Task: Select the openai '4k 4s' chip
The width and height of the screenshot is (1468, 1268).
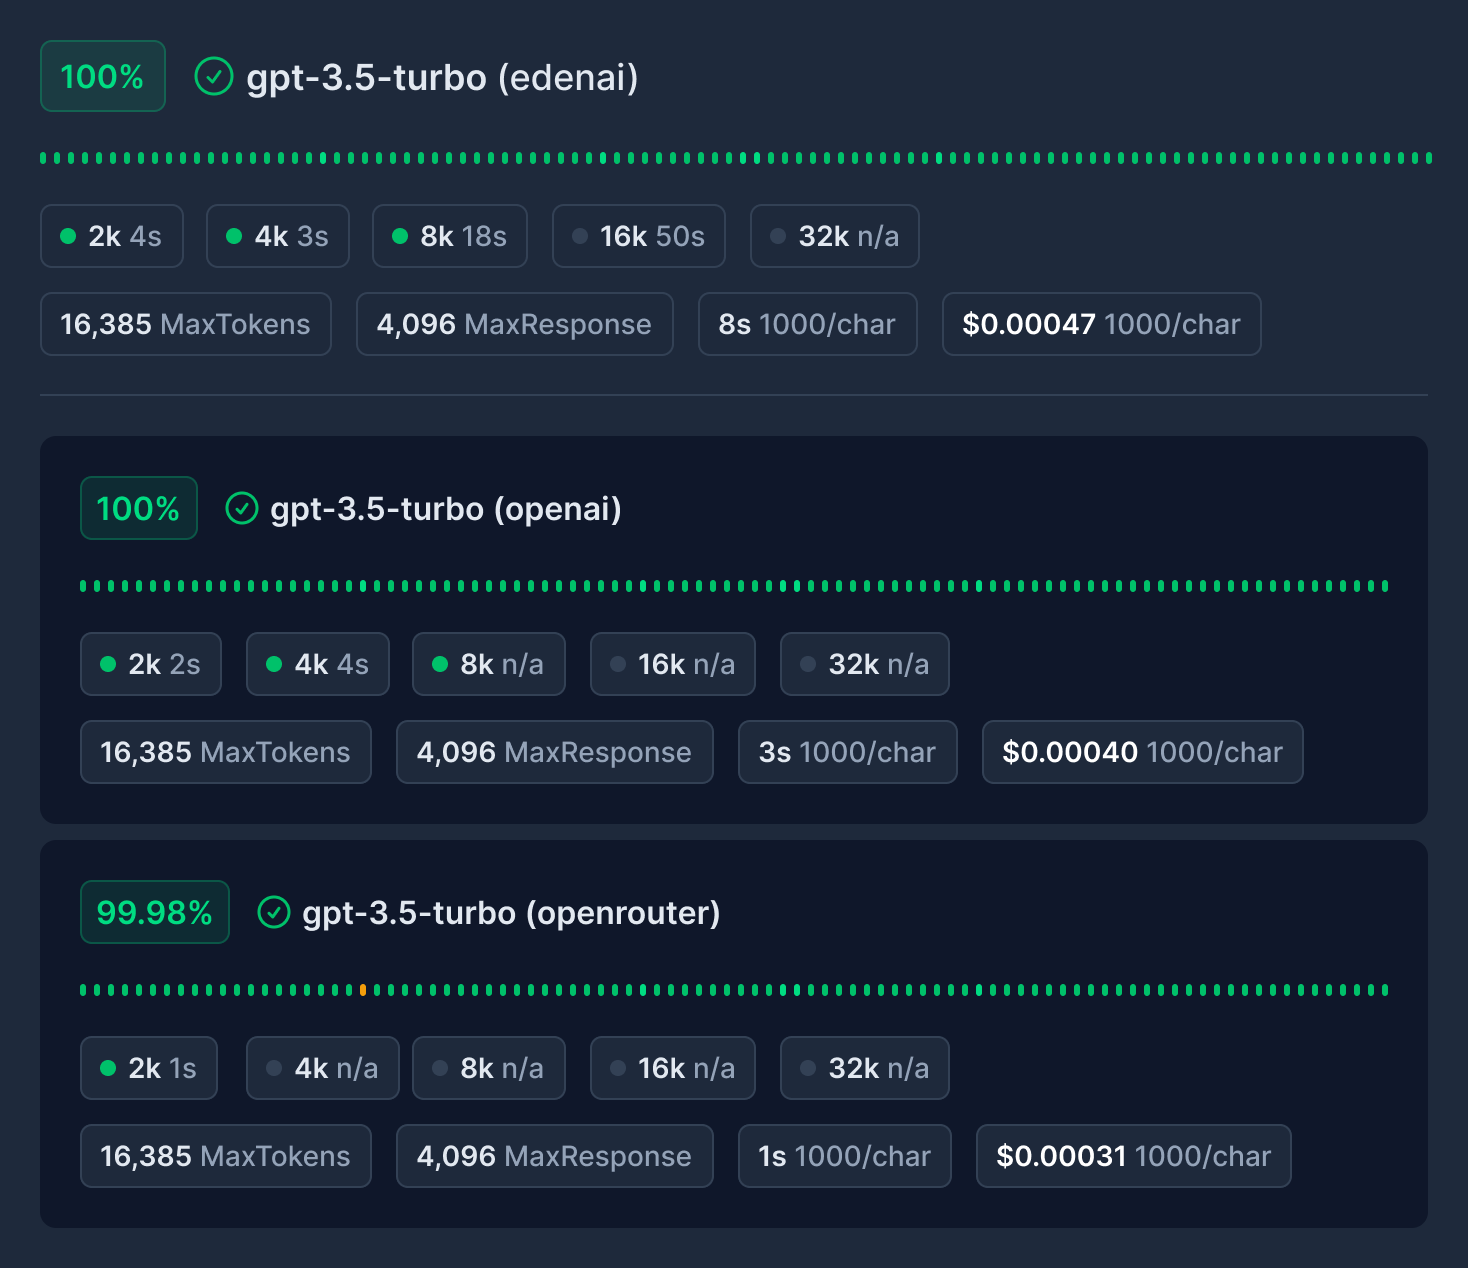Action: click(x=318, y=664)
